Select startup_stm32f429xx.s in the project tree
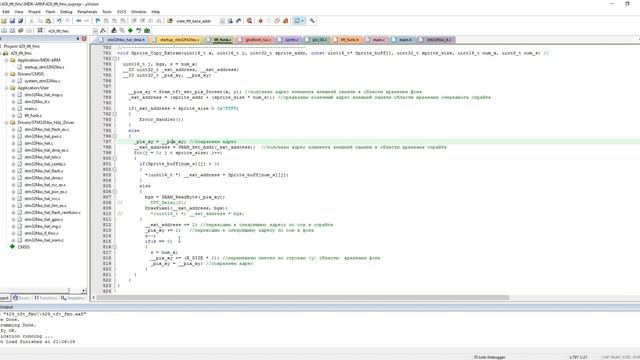Image resolution: width=640 pixels, height=360 pixels. [44, 67]
